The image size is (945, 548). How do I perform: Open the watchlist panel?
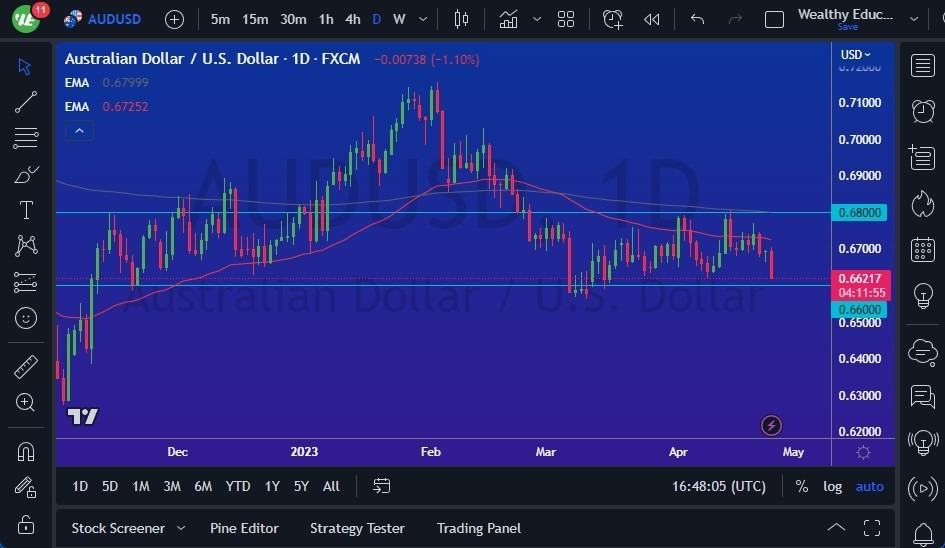click(923, 65)
